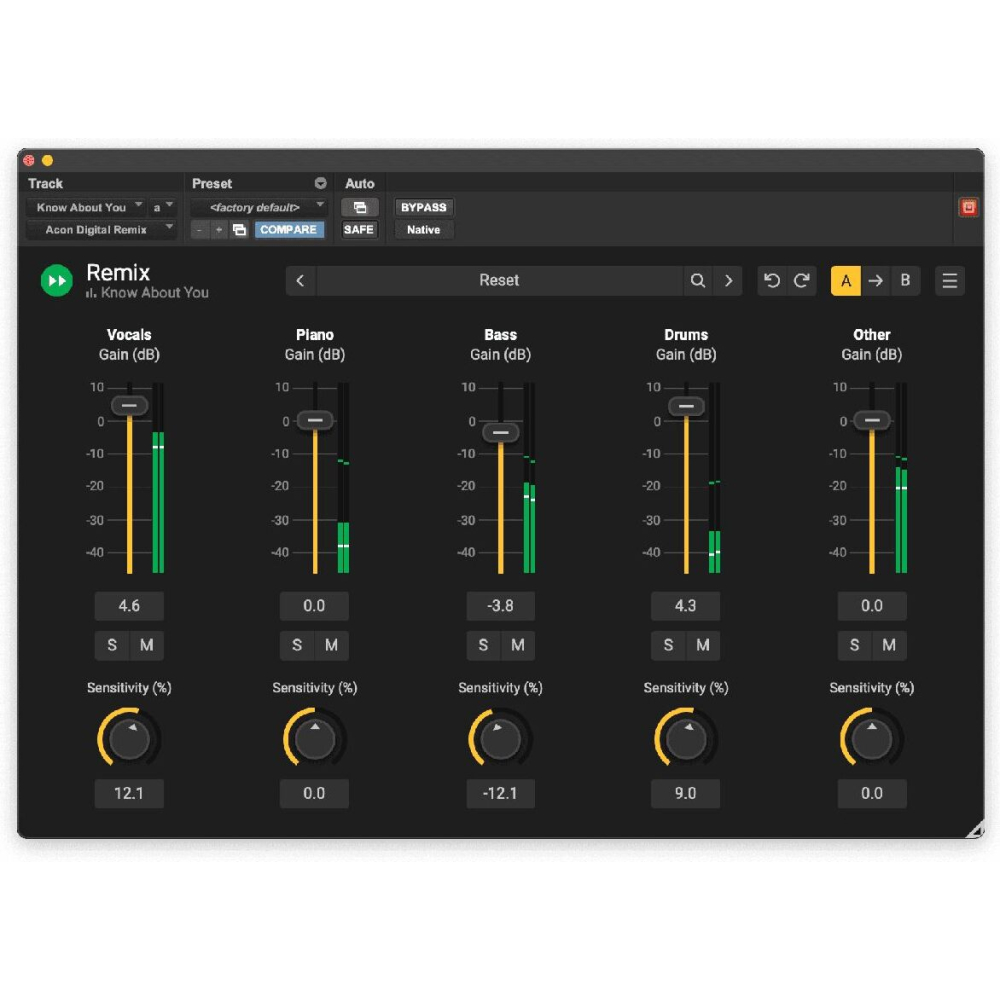The image size is (1000, 1000).
Task: Select the A settings slot
Action: click(846, 281)
